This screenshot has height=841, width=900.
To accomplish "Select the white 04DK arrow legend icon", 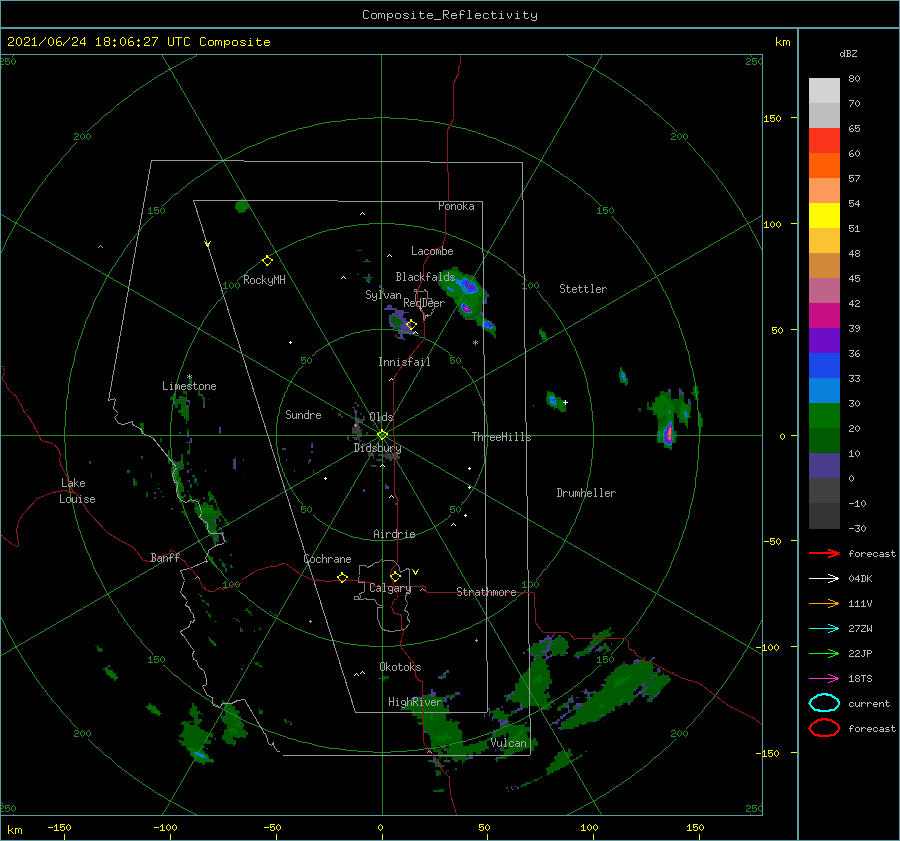I will coord(824,578).
